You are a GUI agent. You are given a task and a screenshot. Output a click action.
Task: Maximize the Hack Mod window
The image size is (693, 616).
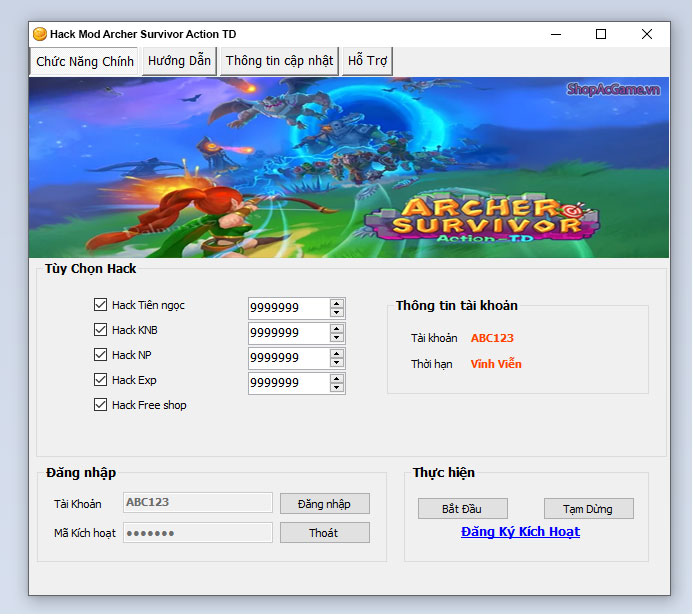pyautogui.click(x=601, y=34)
